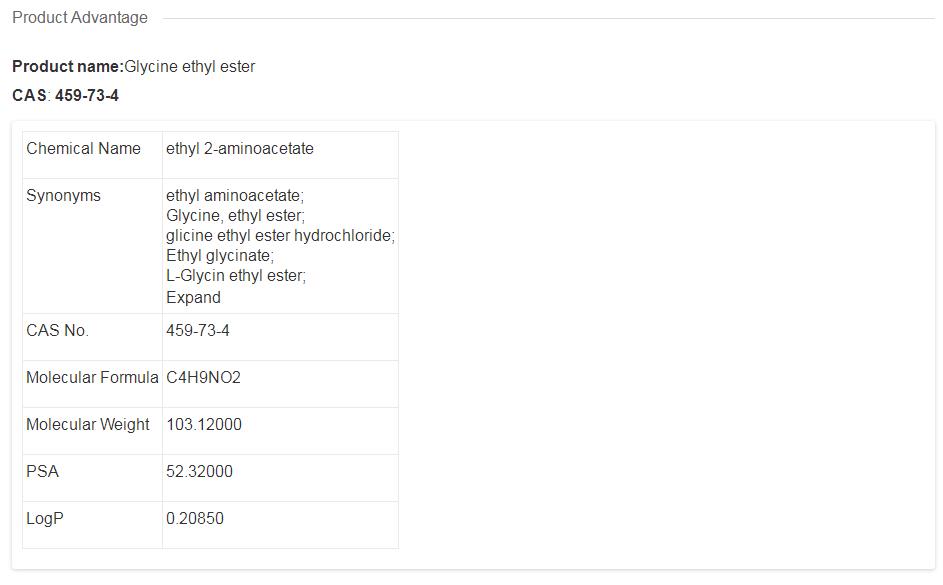This screenshot has height=585, width=943.
Task: Click the bold CAS number above the table
Action: pos(86,96)
